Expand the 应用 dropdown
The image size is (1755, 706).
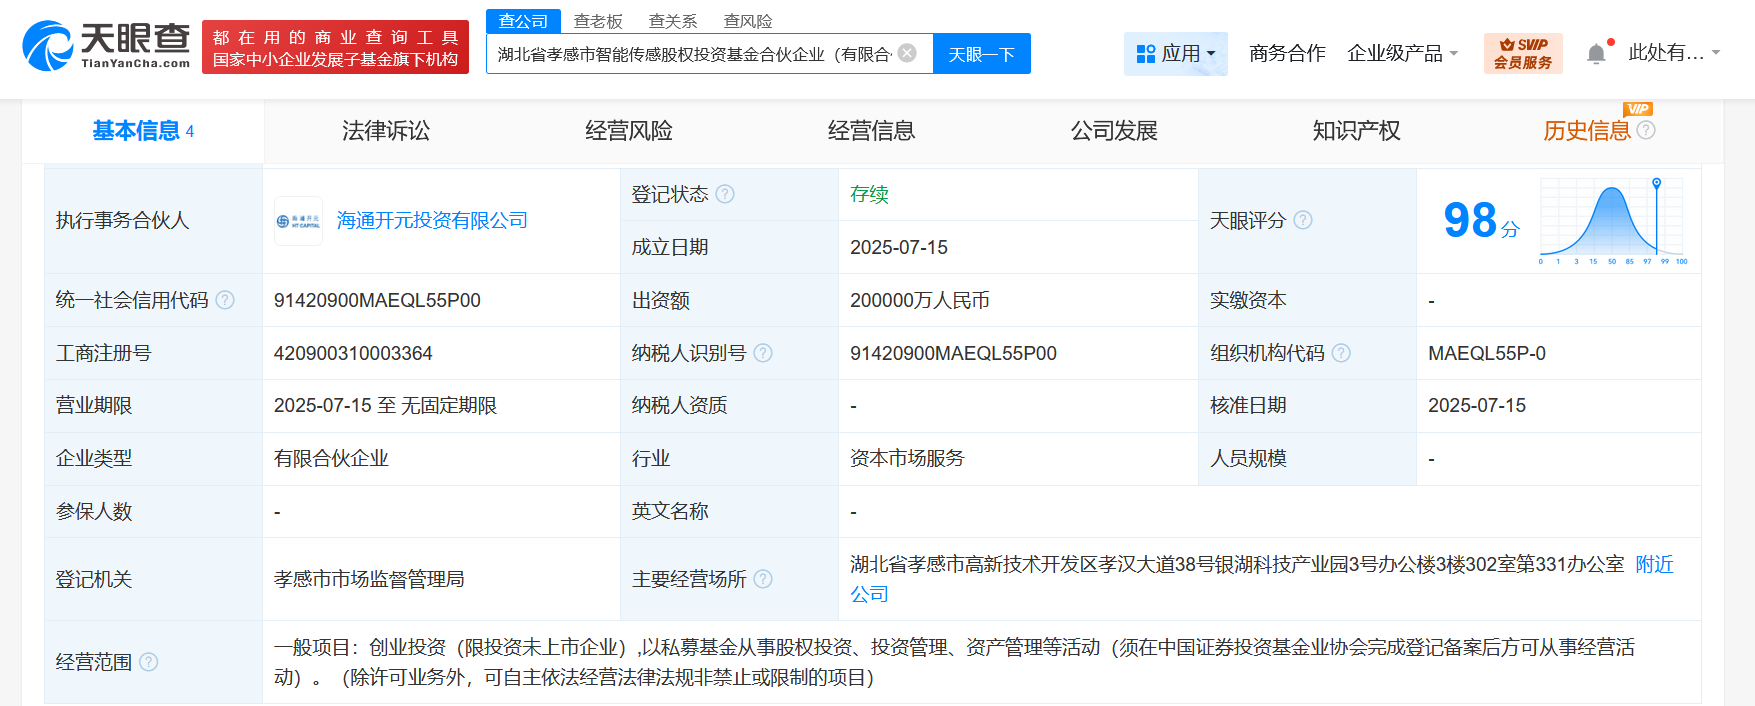tap(1176, 53)
